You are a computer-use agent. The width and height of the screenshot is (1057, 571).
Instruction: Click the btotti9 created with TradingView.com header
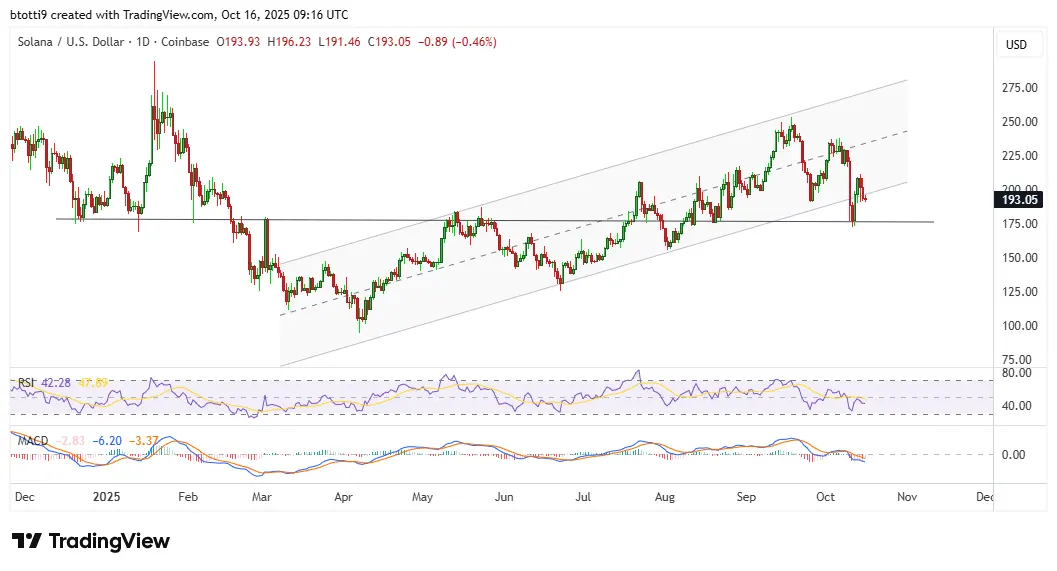(x=180, y=14)
